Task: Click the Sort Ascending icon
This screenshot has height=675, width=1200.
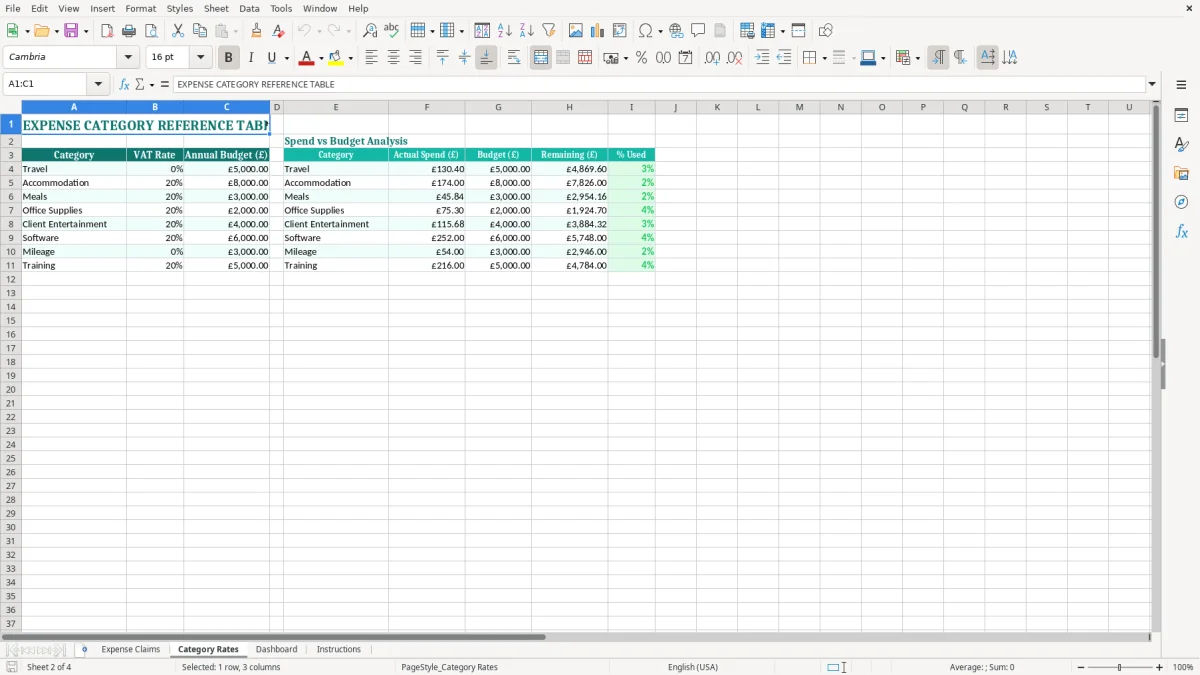Action: (x=504, y=31)
